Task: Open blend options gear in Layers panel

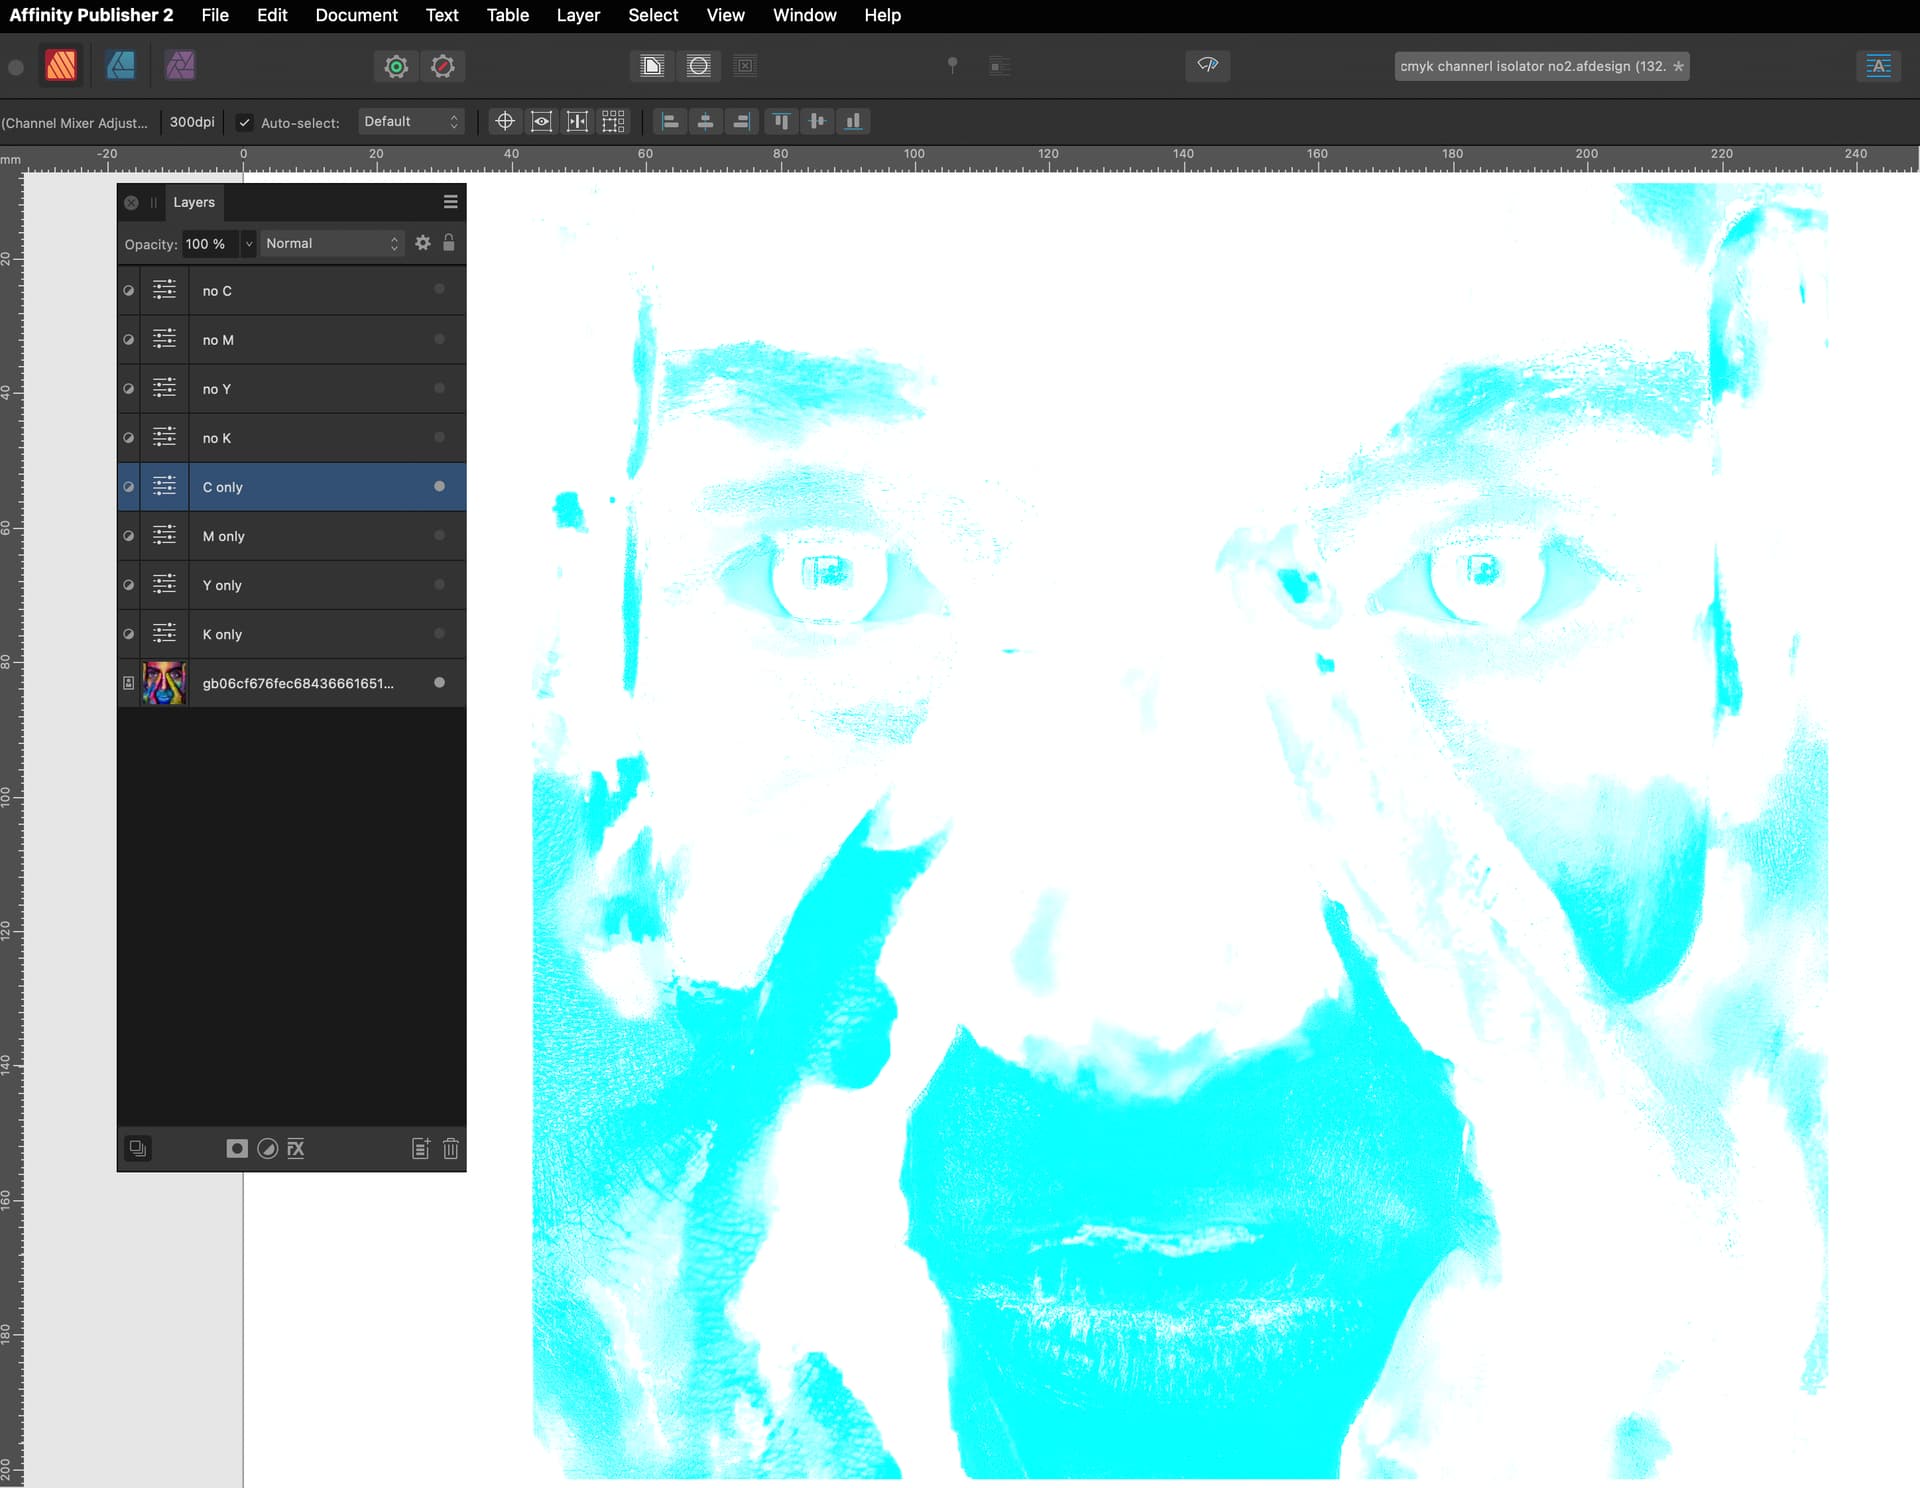Action: [x=423, y=243]
